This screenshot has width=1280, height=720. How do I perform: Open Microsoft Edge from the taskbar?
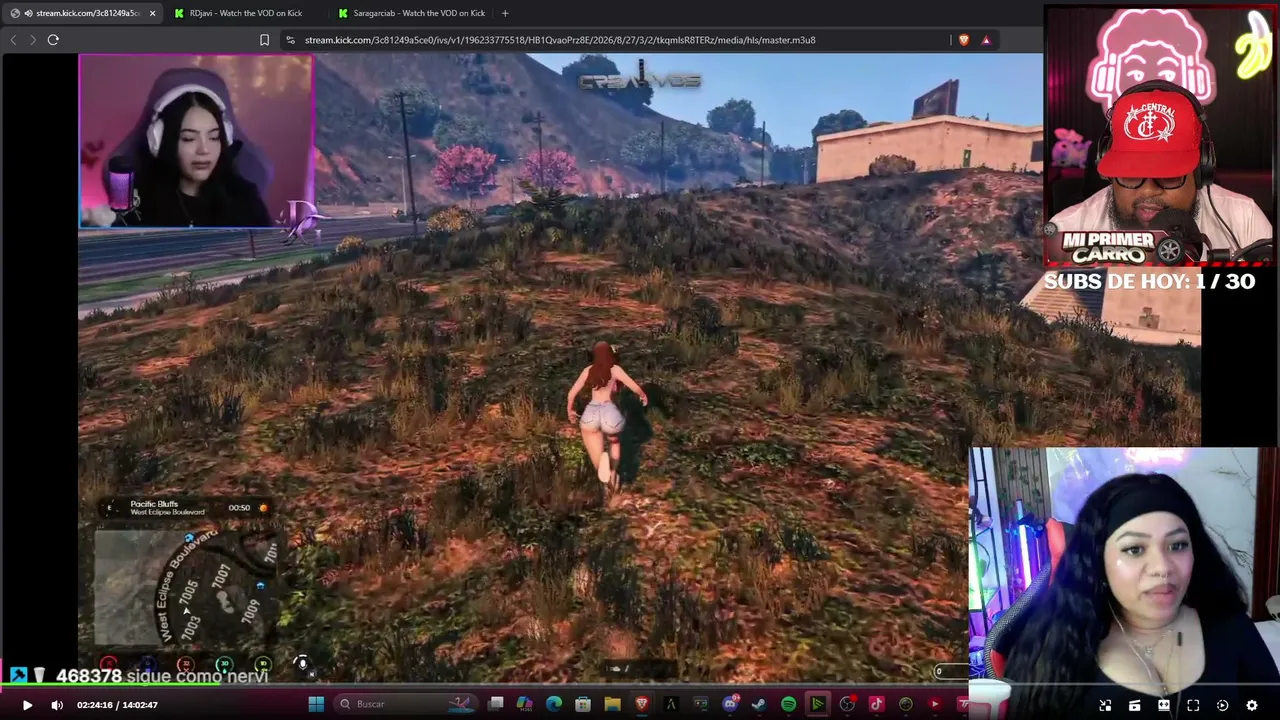(554, 704)
